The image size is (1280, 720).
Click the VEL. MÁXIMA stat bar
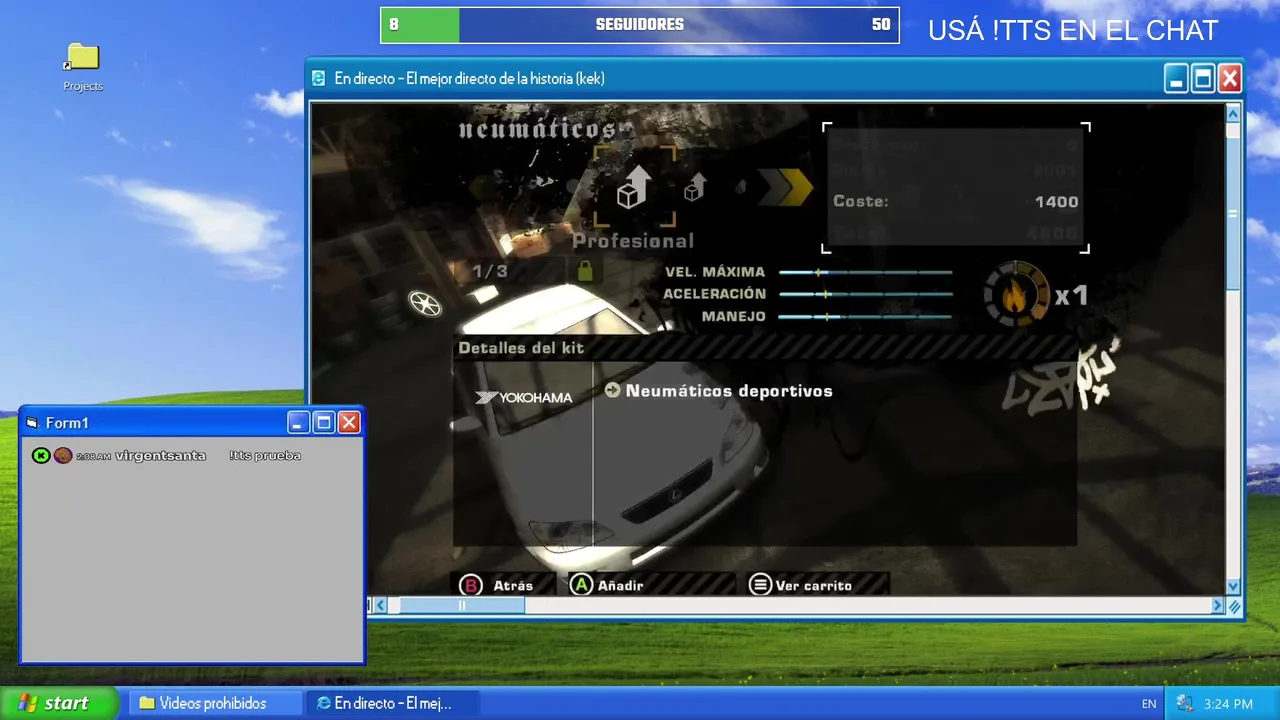pyautogui.click(x=865, y=272)
